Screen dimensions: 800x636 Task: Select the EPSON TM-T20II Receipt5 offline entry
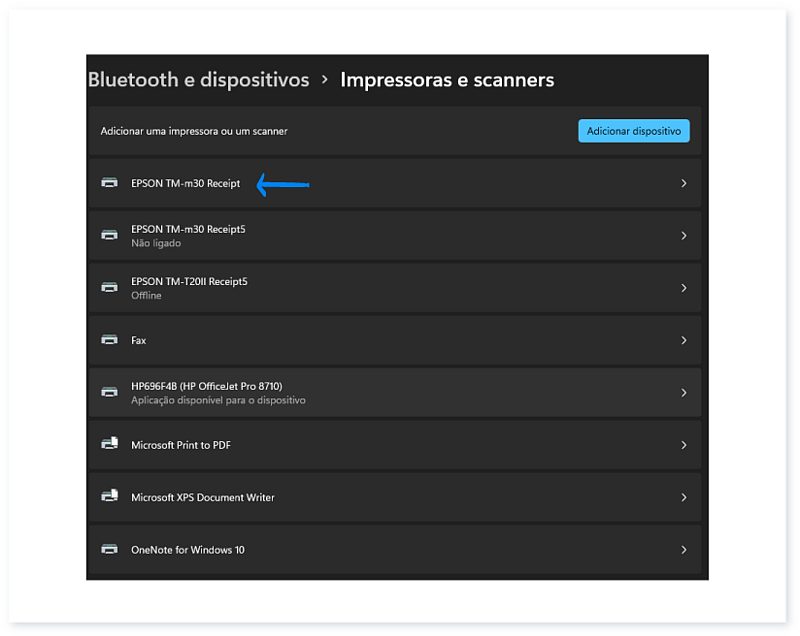[x=189, y=287]
